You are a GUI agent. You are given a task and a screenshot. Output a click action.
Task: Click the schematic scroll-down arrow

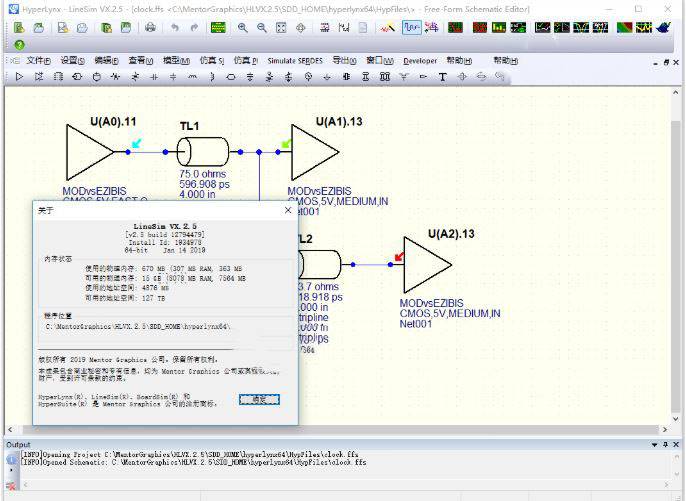676,419
